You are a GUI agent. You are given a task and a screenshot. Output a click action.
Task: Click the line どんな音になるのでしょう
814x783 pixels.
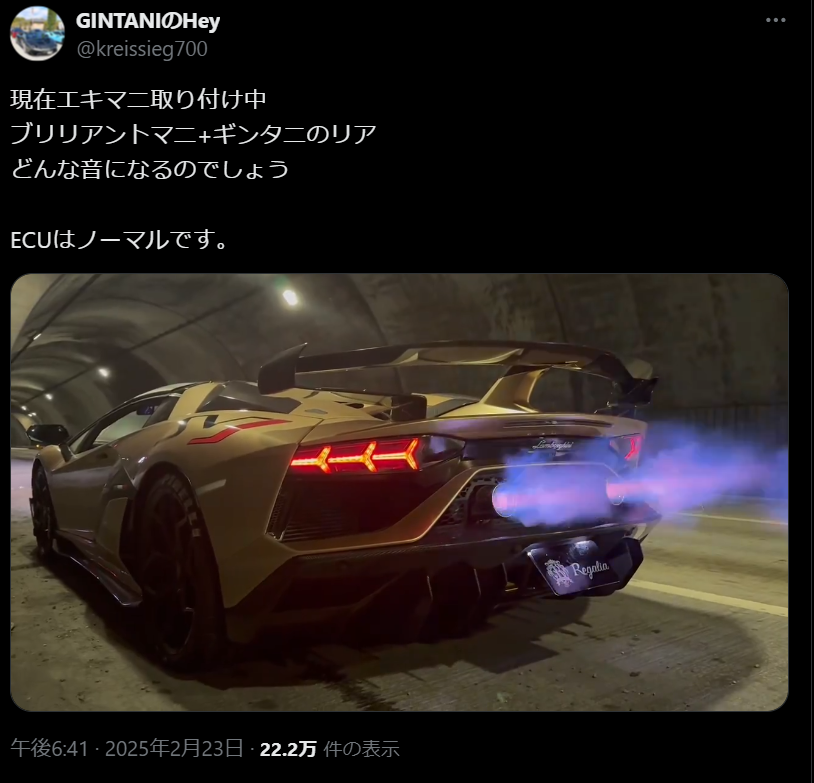point(150,169)
